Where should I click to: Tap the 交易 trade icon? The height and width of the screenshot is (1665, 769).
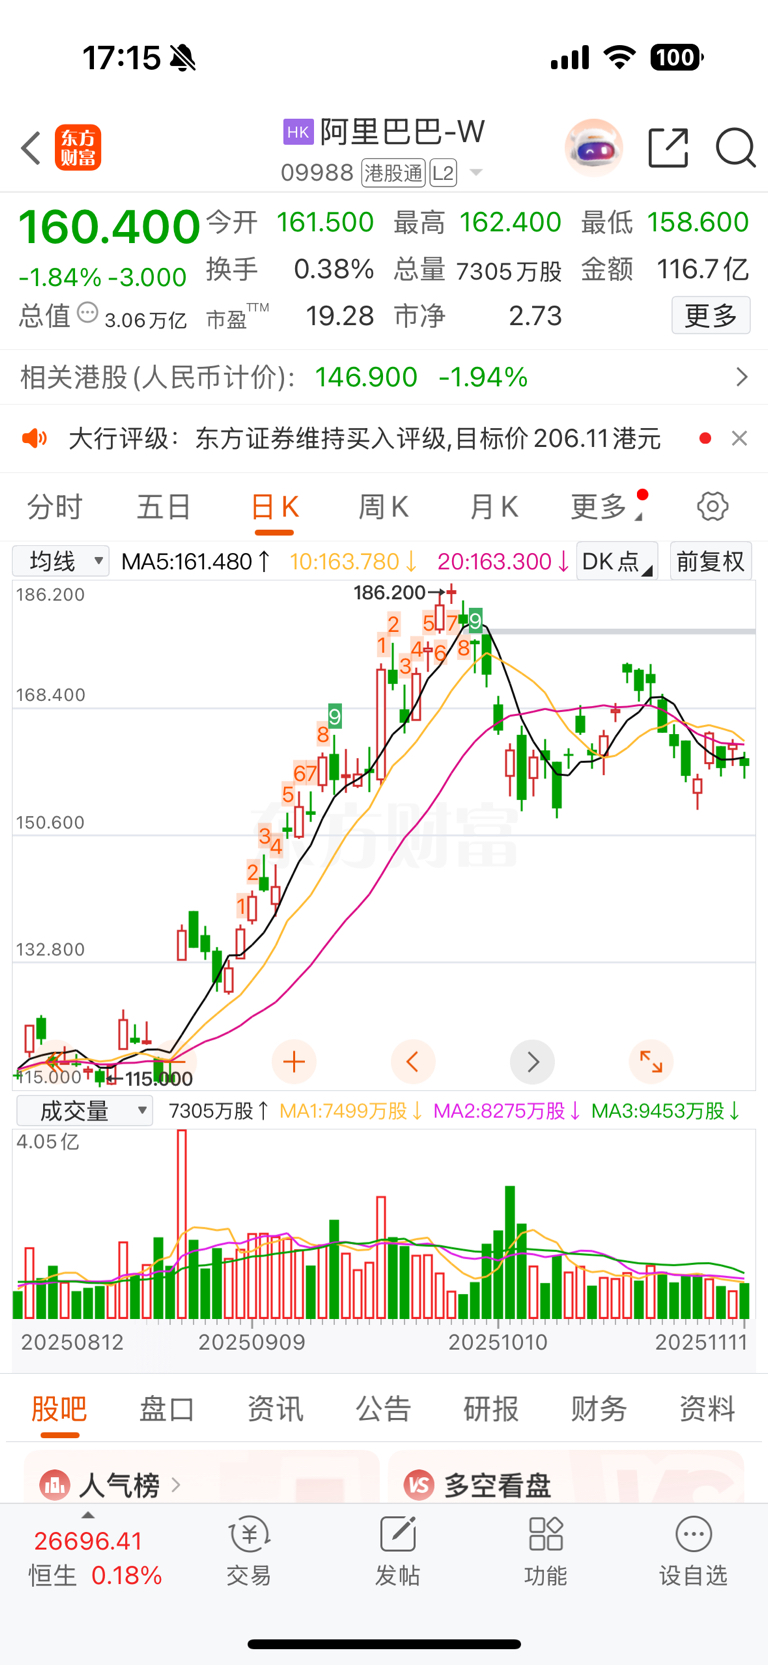[x=249, y=1551]
